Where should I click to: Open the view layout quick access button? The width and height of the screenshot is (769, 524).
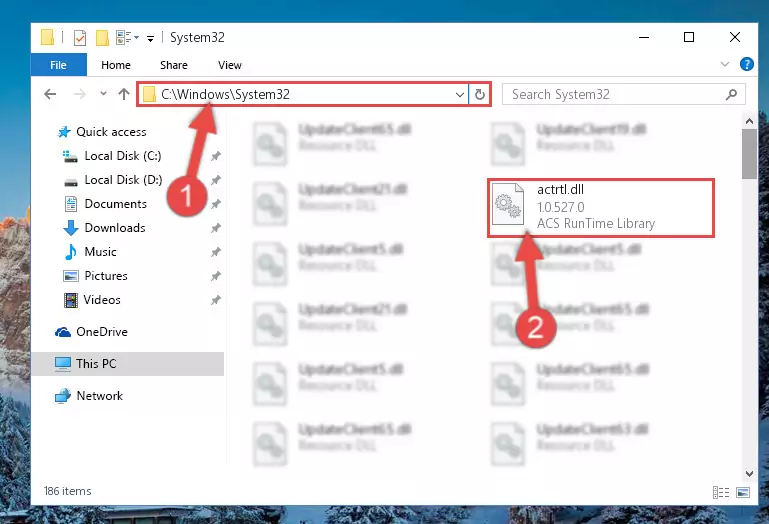tap(128, 37)
